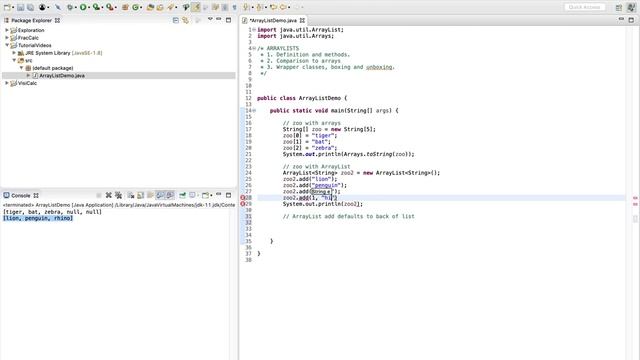This screenshot has width=640, height=360.
Task: Click Remove All Terminated Launches icon
Action: point(118,195)
